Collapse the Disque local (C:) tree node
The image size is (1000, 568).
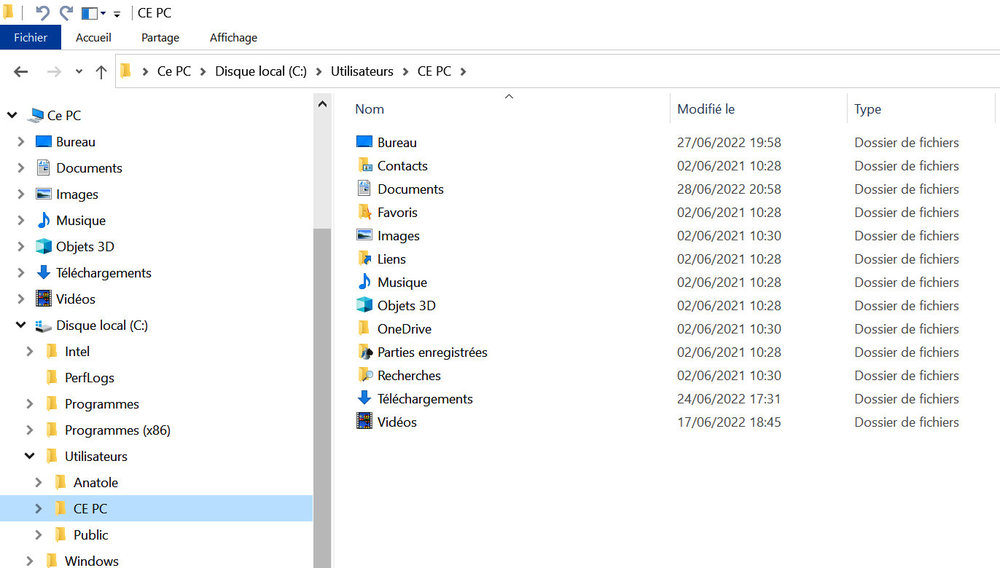click(21, 325)
